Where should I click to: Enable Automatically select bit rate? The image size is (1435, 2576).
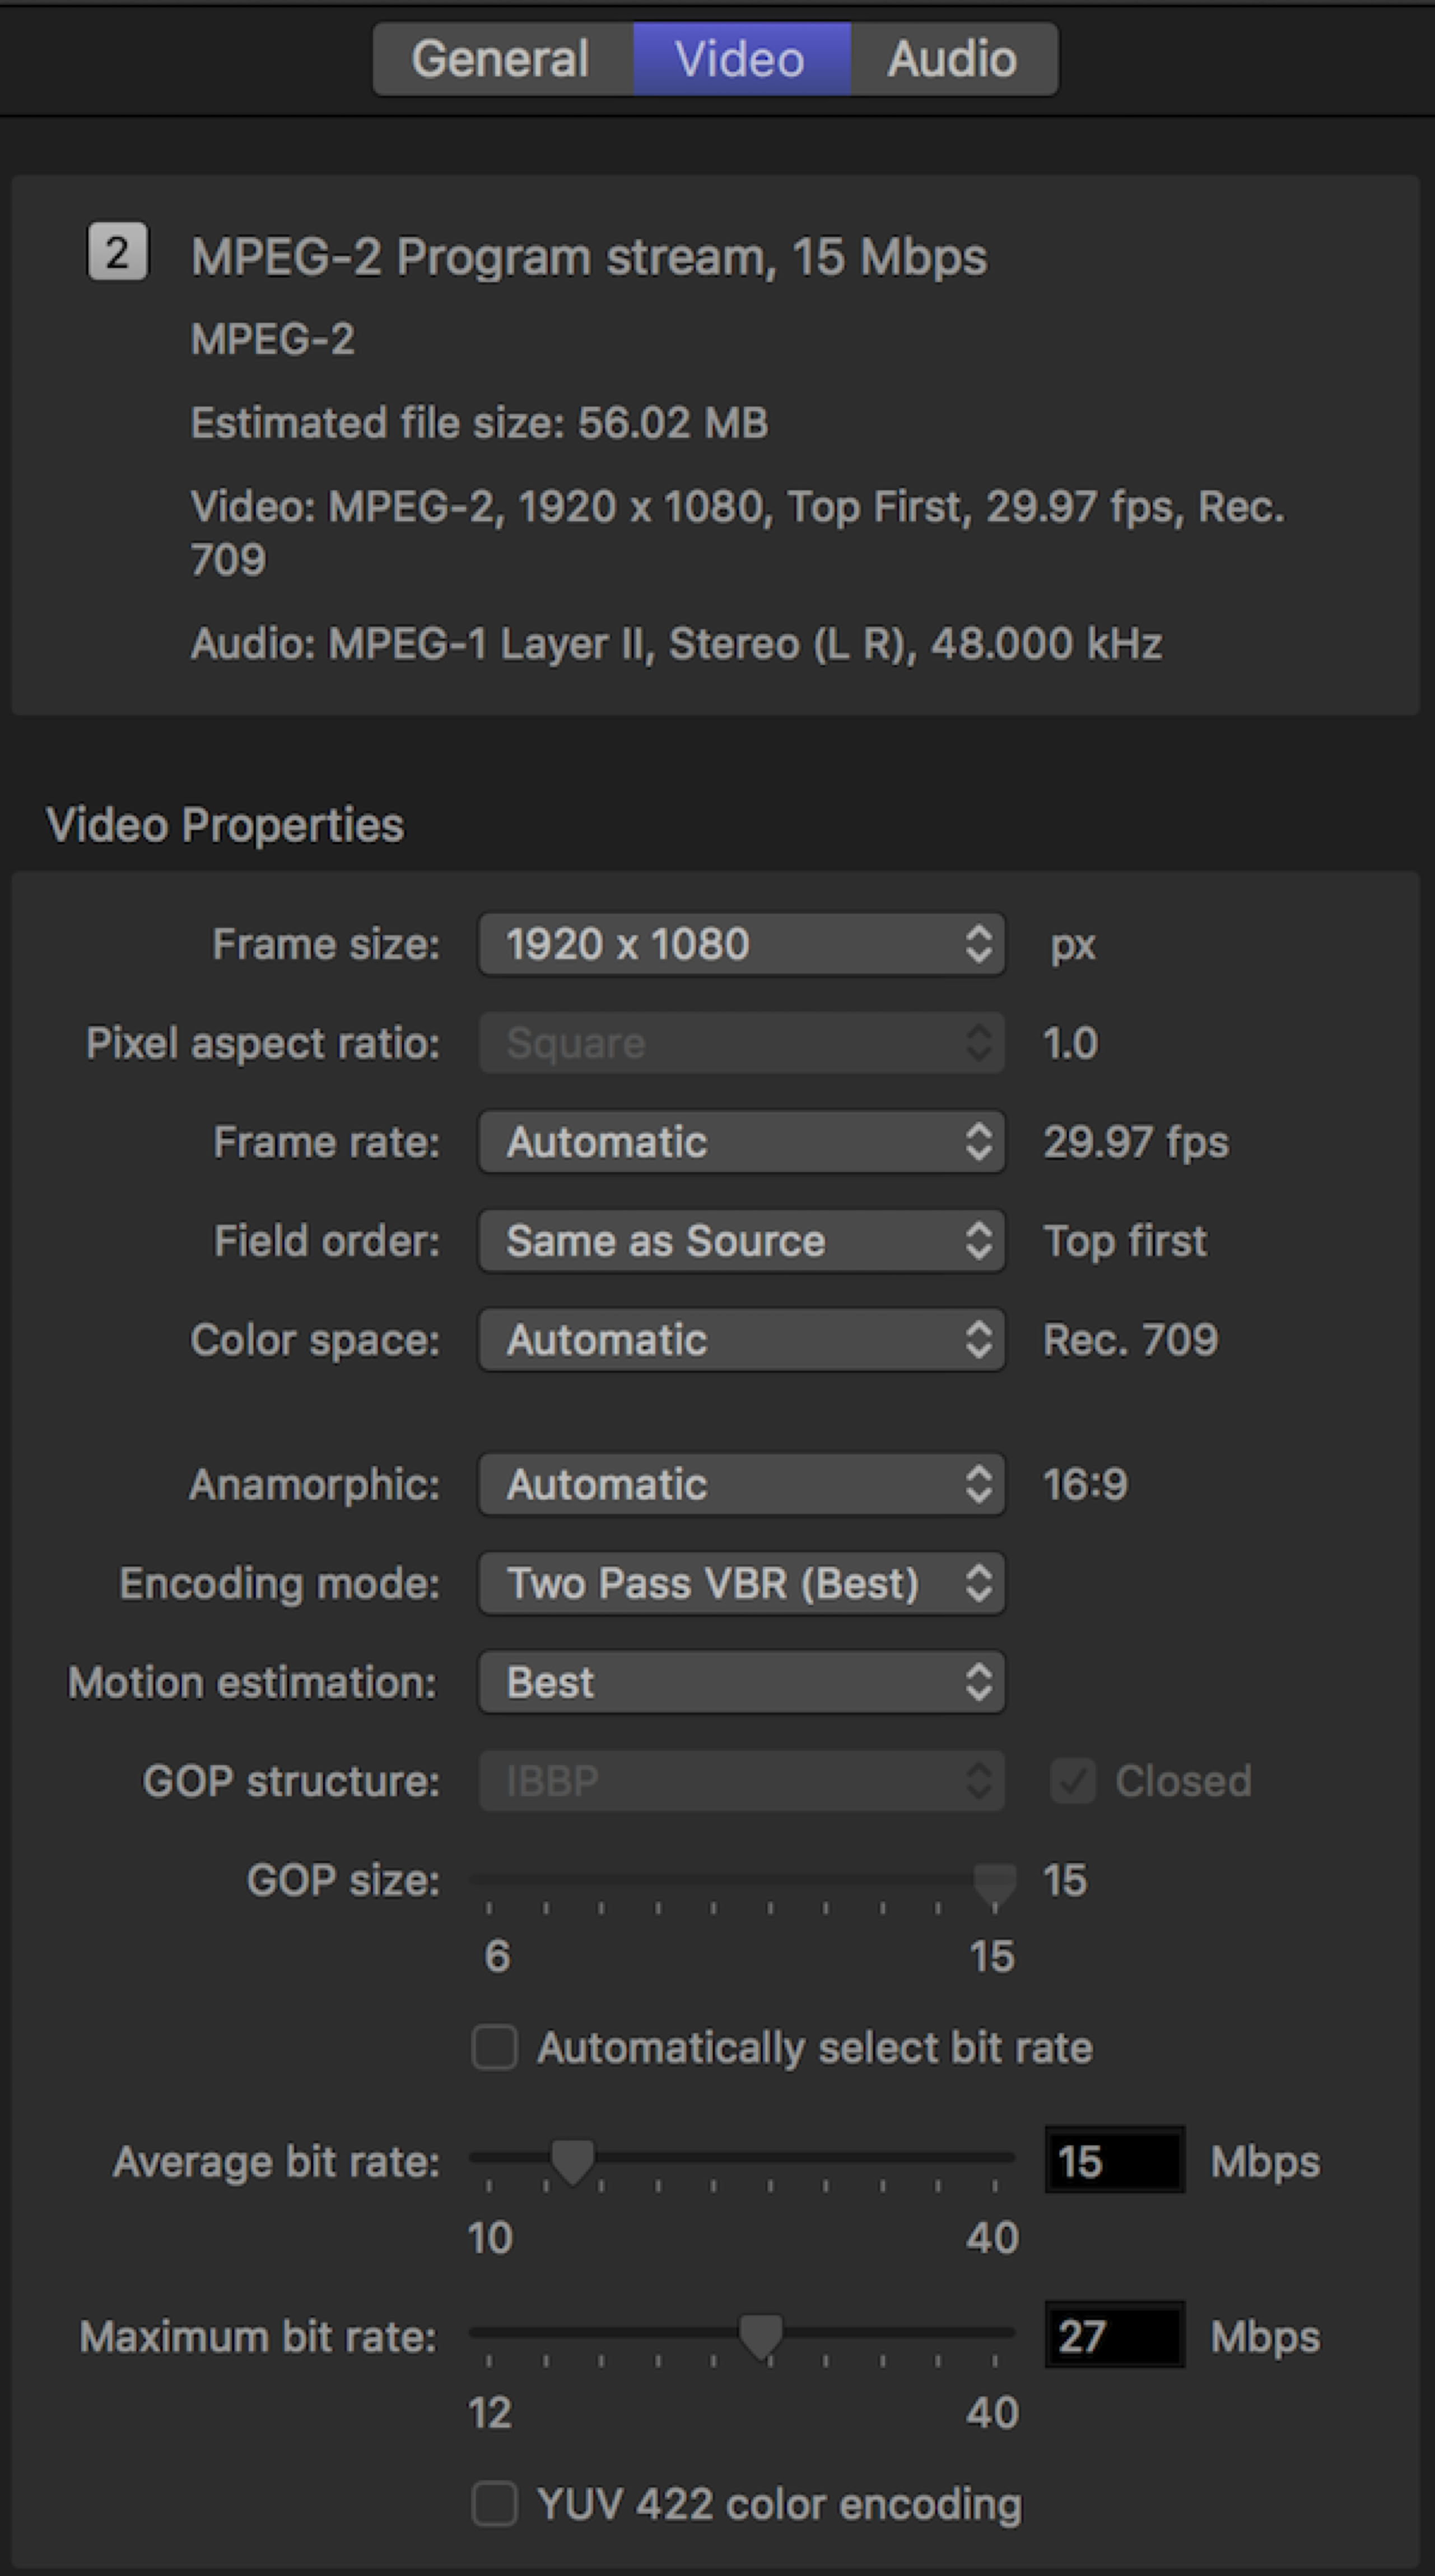click(x=494, y=2047)
